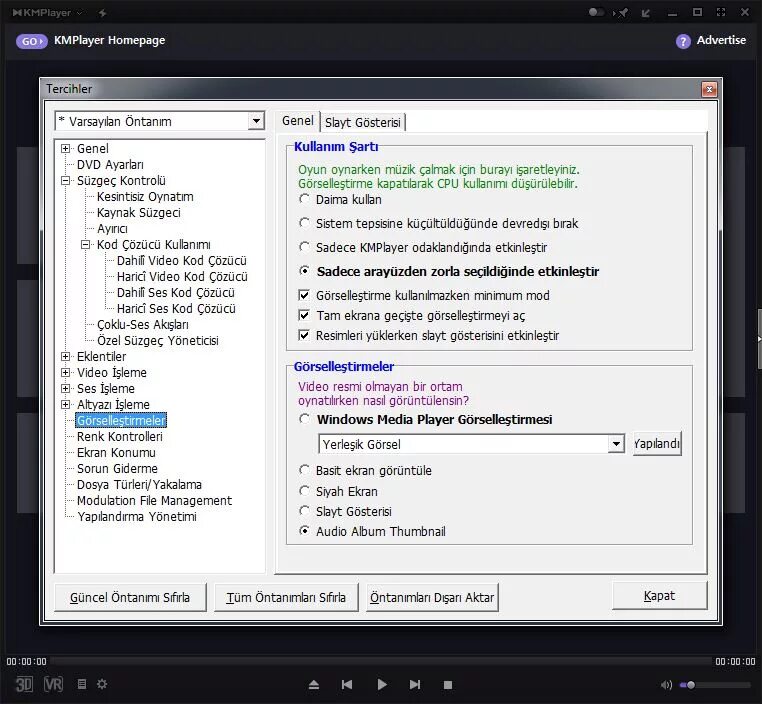This screenshot has height=704, width=762.
Task: Toggle the 3D mode icon
Action: click(x=24, y=685)
